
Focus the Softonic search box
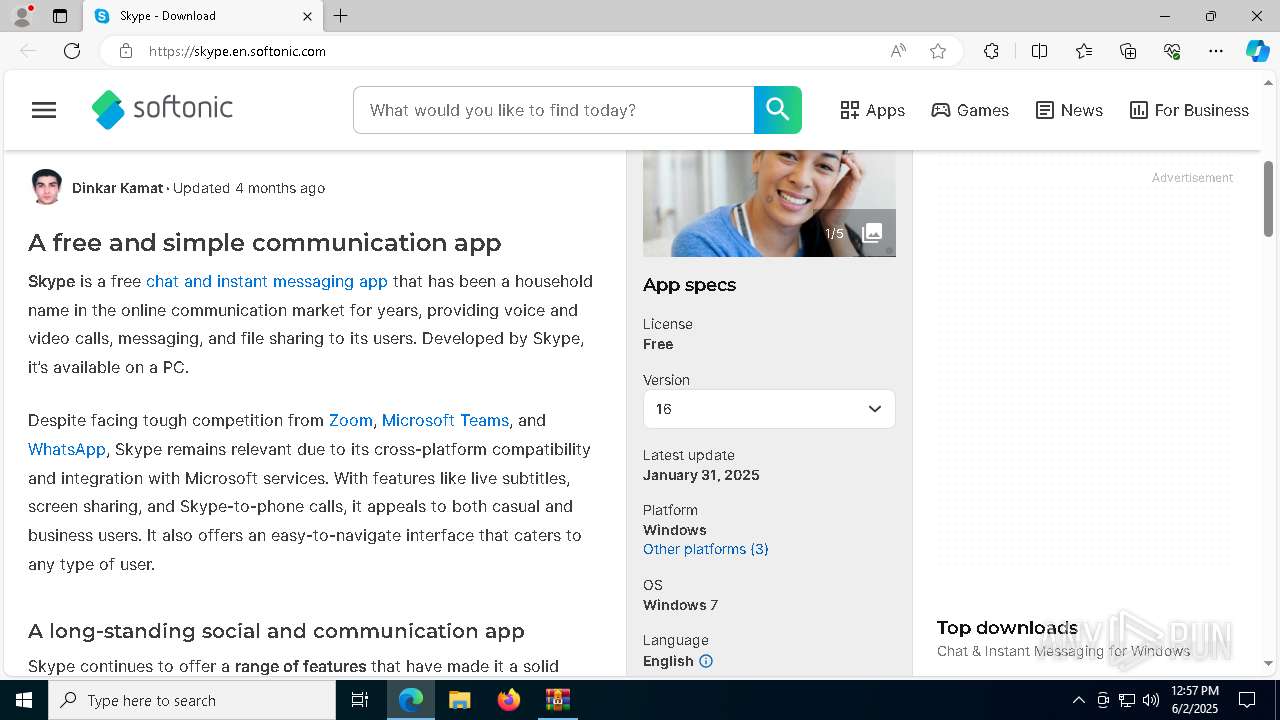tap(553, 110)
